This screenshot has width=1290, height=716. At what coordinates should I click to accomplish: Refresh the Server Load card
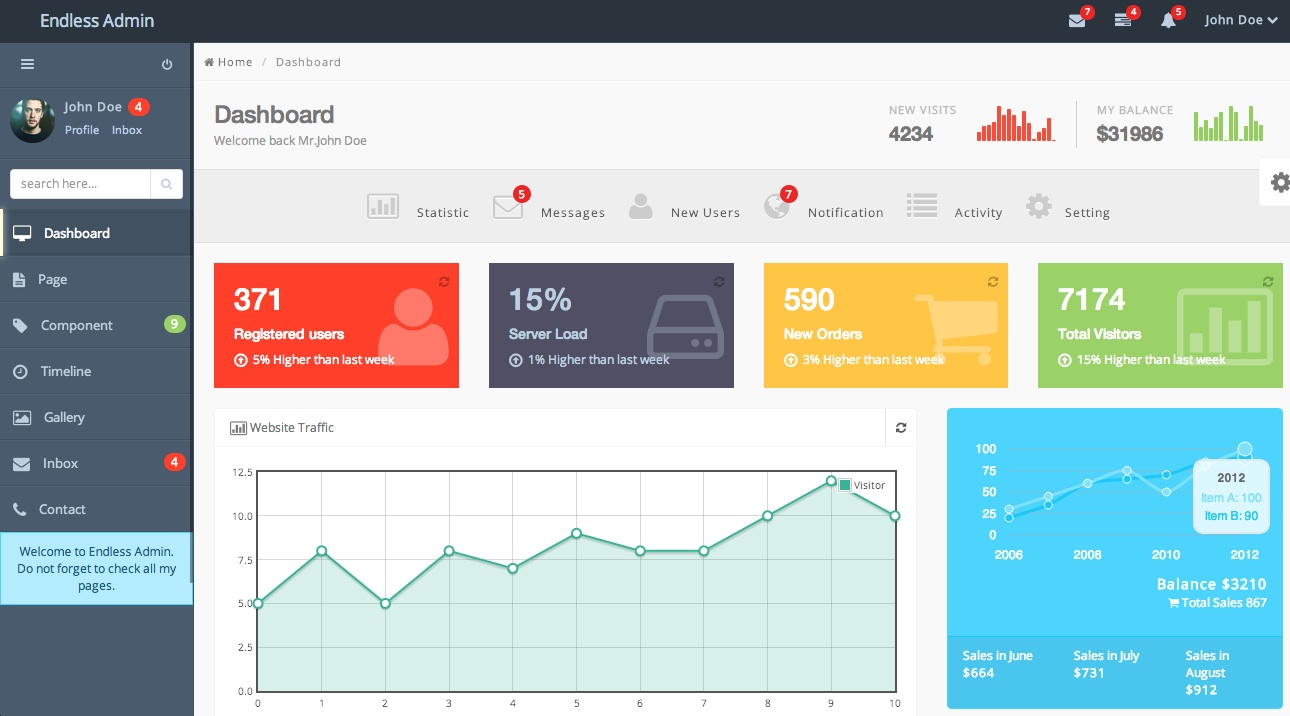(719, 282)
